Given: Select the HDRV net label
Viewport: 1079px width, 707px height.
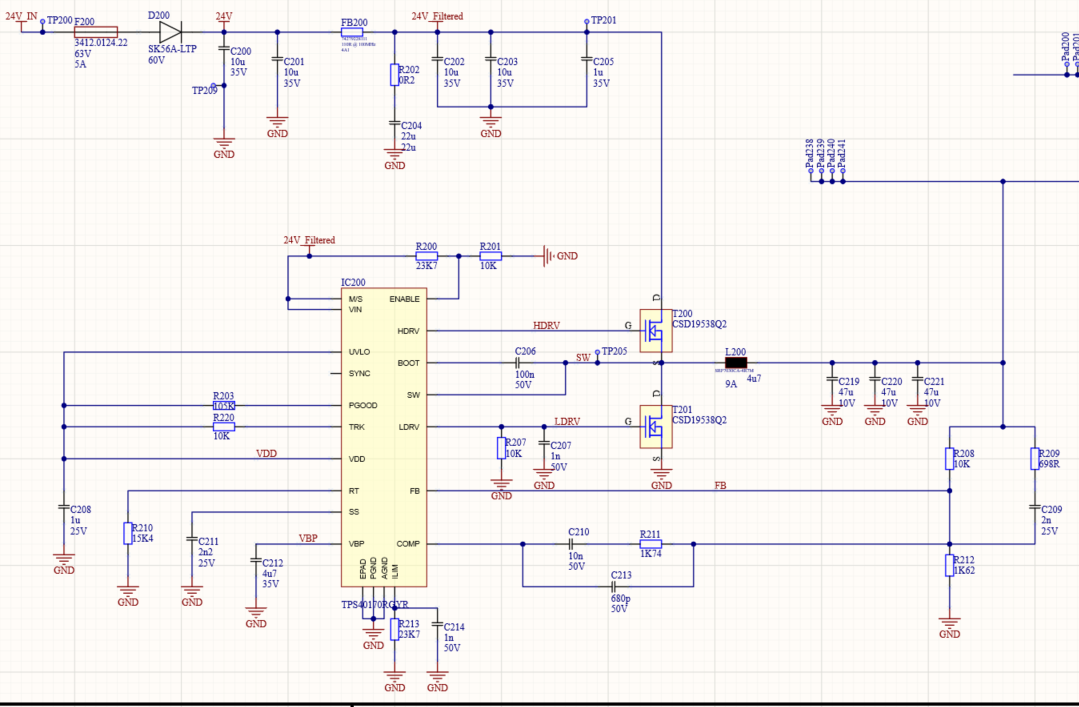Looking at the screenshot, I should 546,325.
